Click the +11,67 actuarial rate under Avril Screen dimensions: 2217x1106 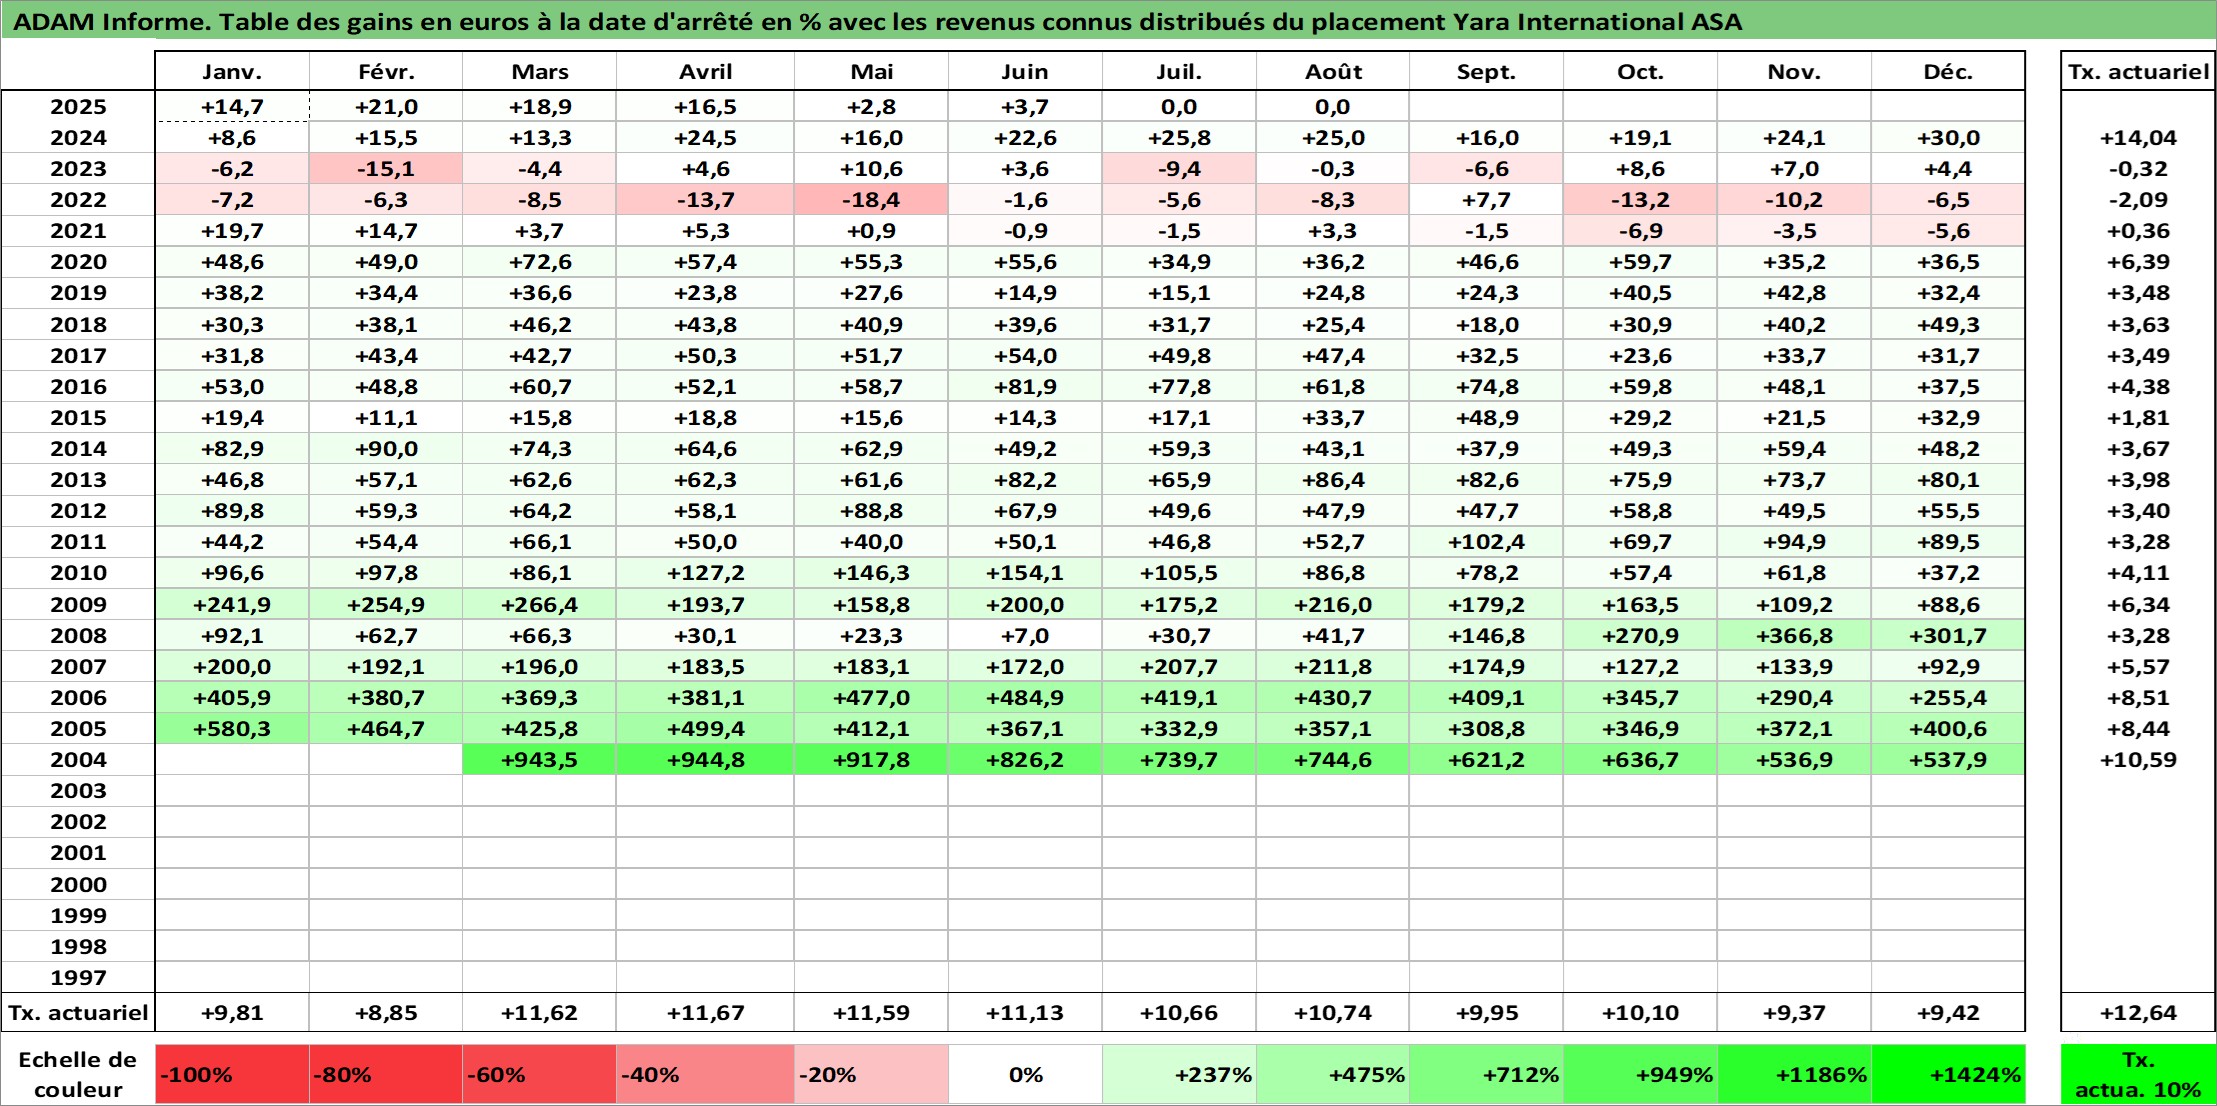(705, 1013)
